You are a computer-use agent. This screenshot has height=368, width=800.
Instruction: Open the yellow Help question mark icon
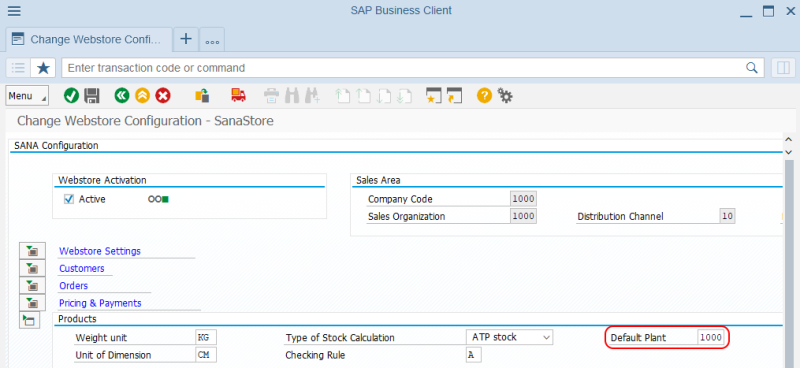(484, 95)
